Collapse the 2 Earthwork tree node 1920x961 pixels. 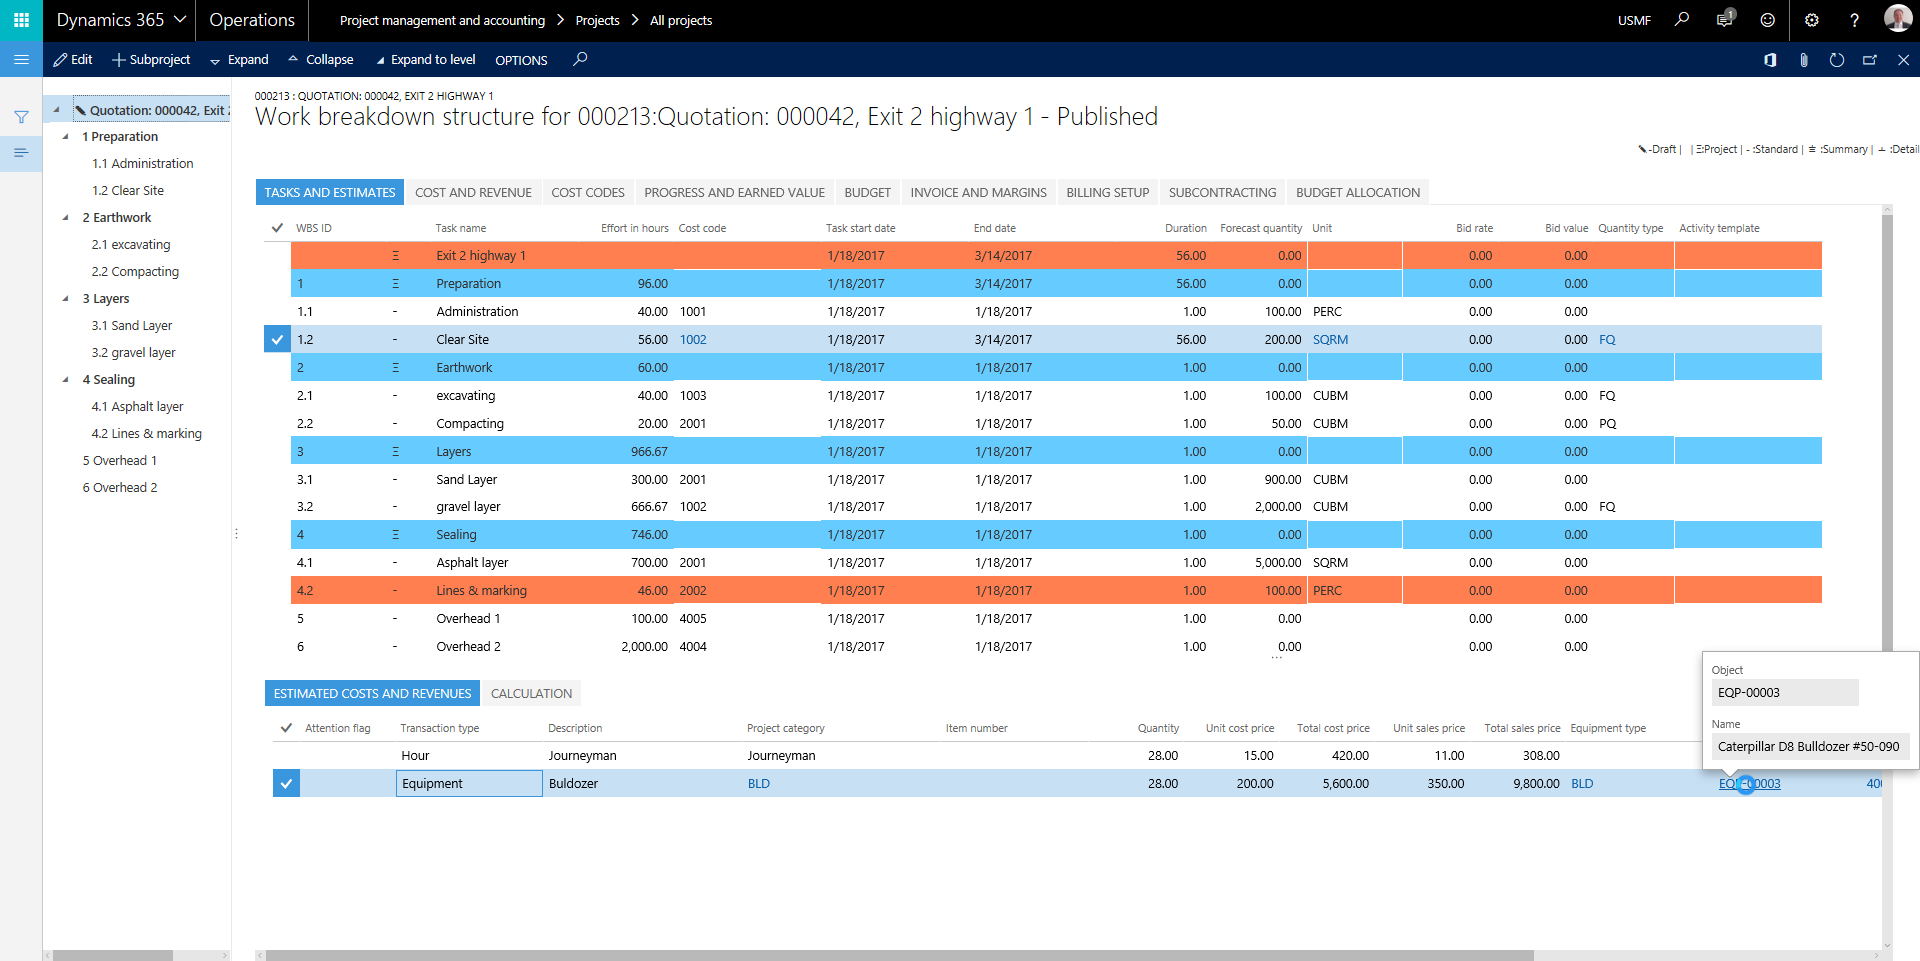coord(67,217)
